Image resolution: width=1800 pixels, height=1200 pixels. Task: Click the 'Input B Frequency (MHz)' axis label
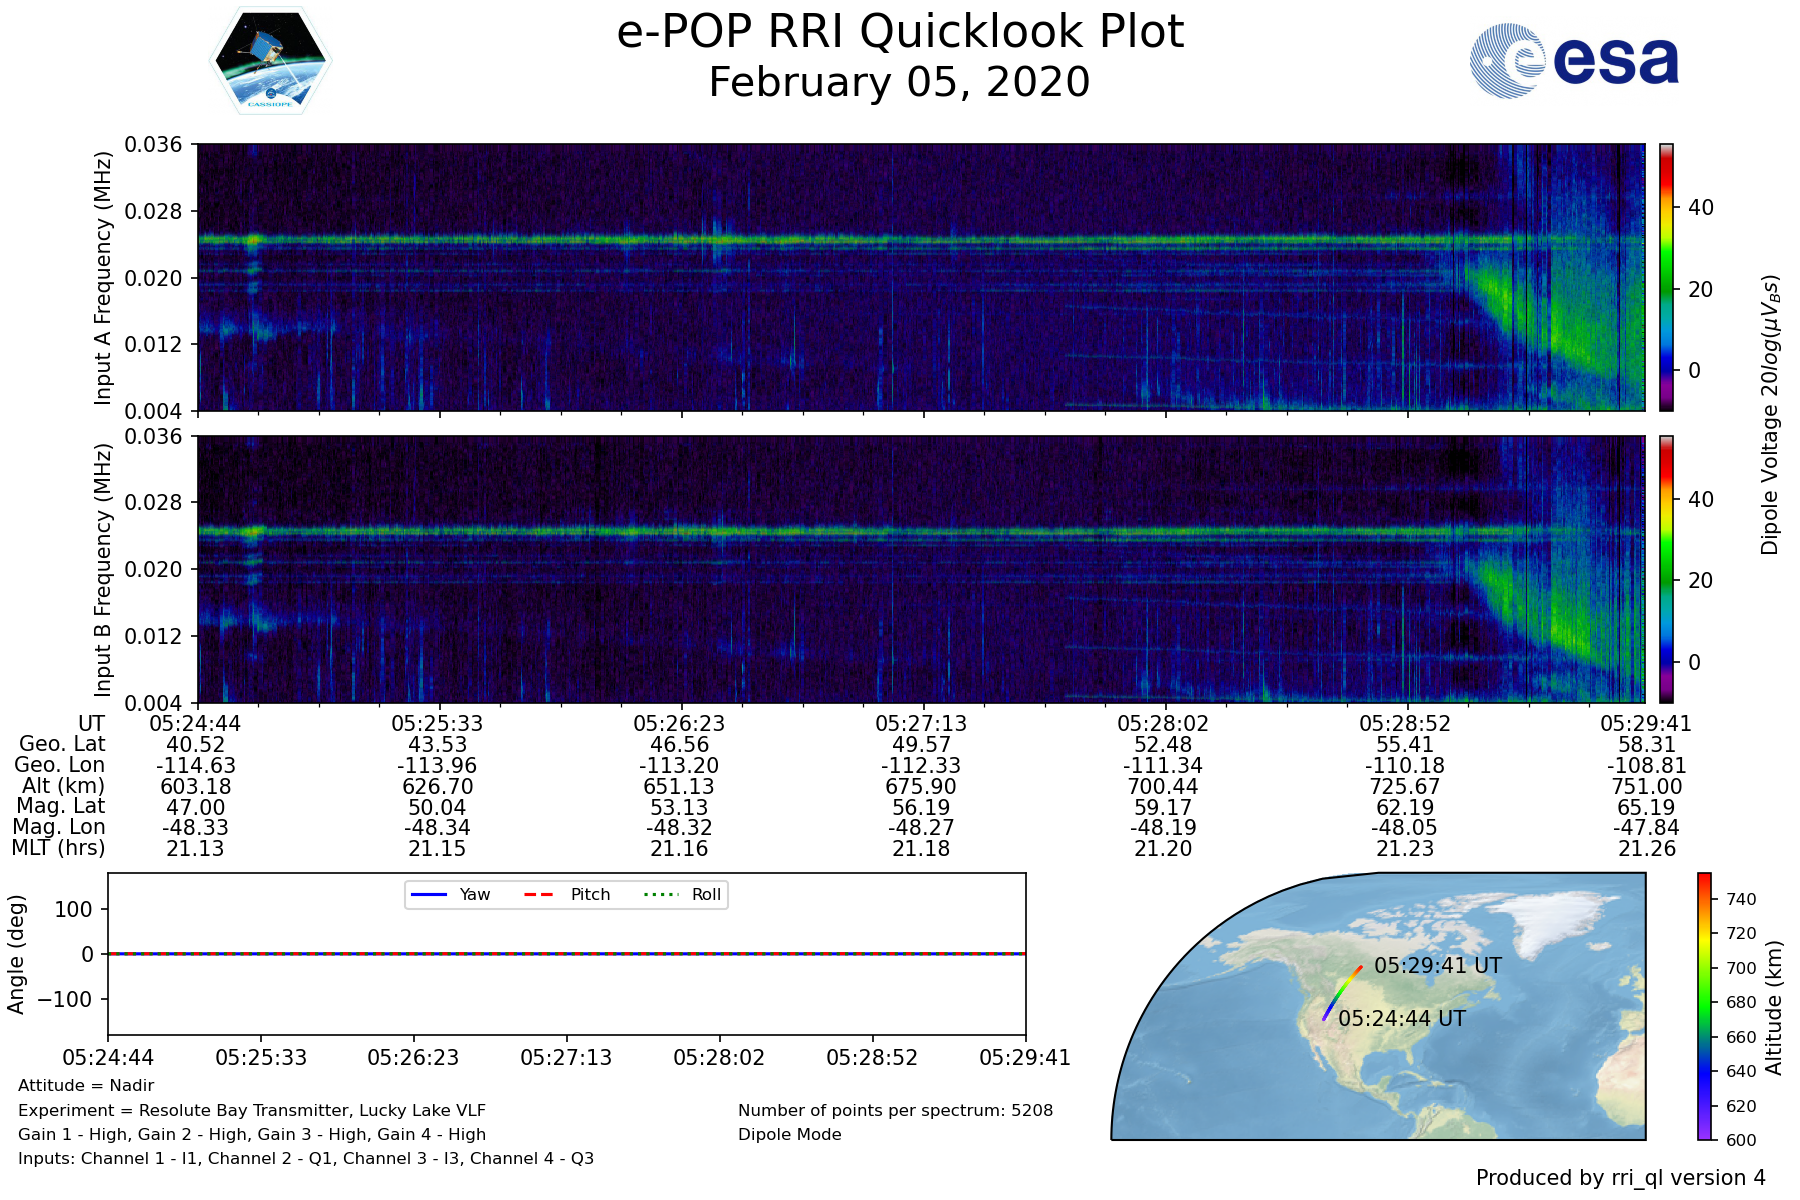point(103,570)
